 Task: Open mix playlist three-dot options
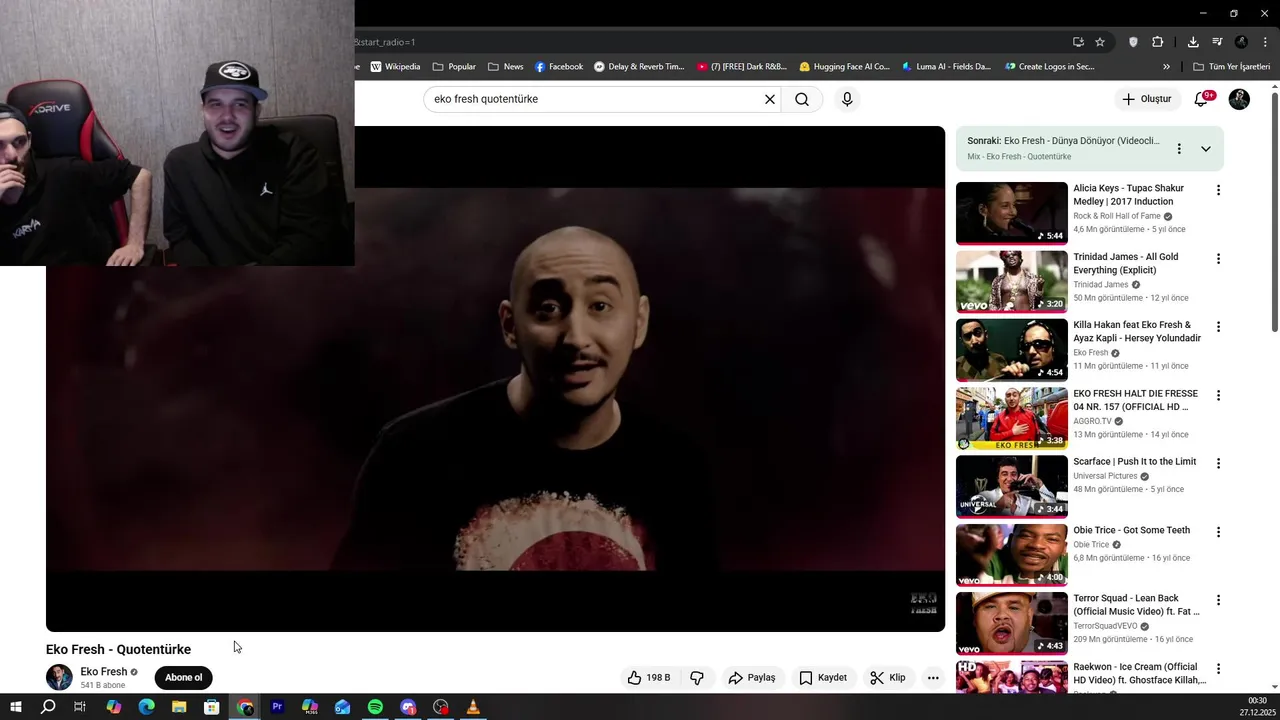tap(1179, 149)
